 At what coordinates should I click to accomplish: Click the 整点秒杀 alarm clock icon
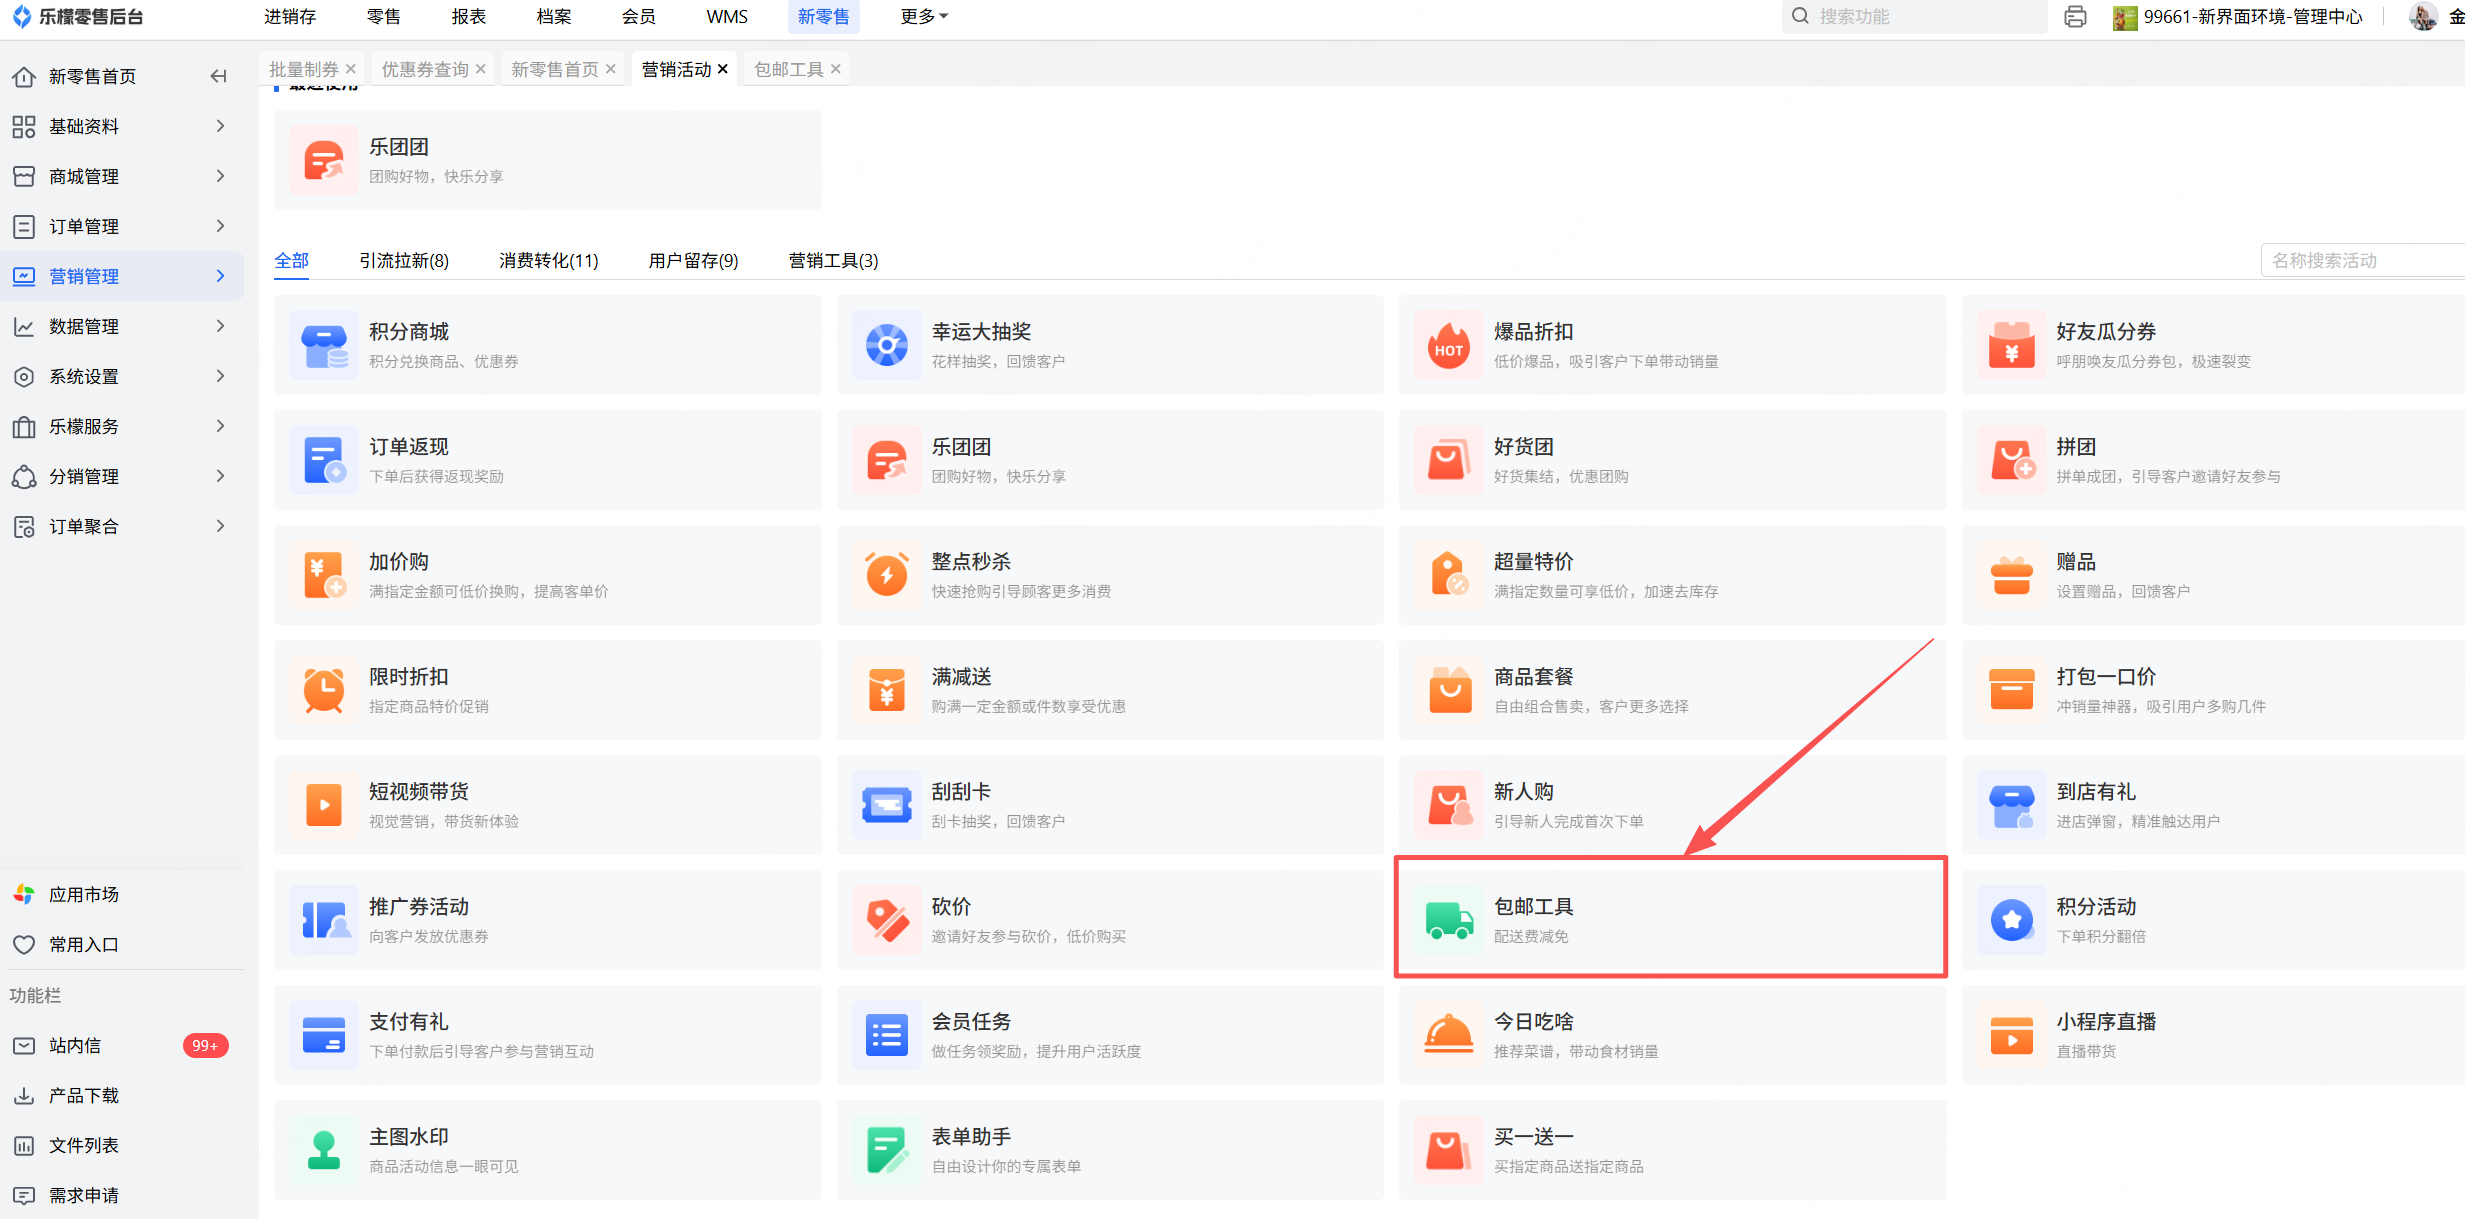[x=886, y=575]
